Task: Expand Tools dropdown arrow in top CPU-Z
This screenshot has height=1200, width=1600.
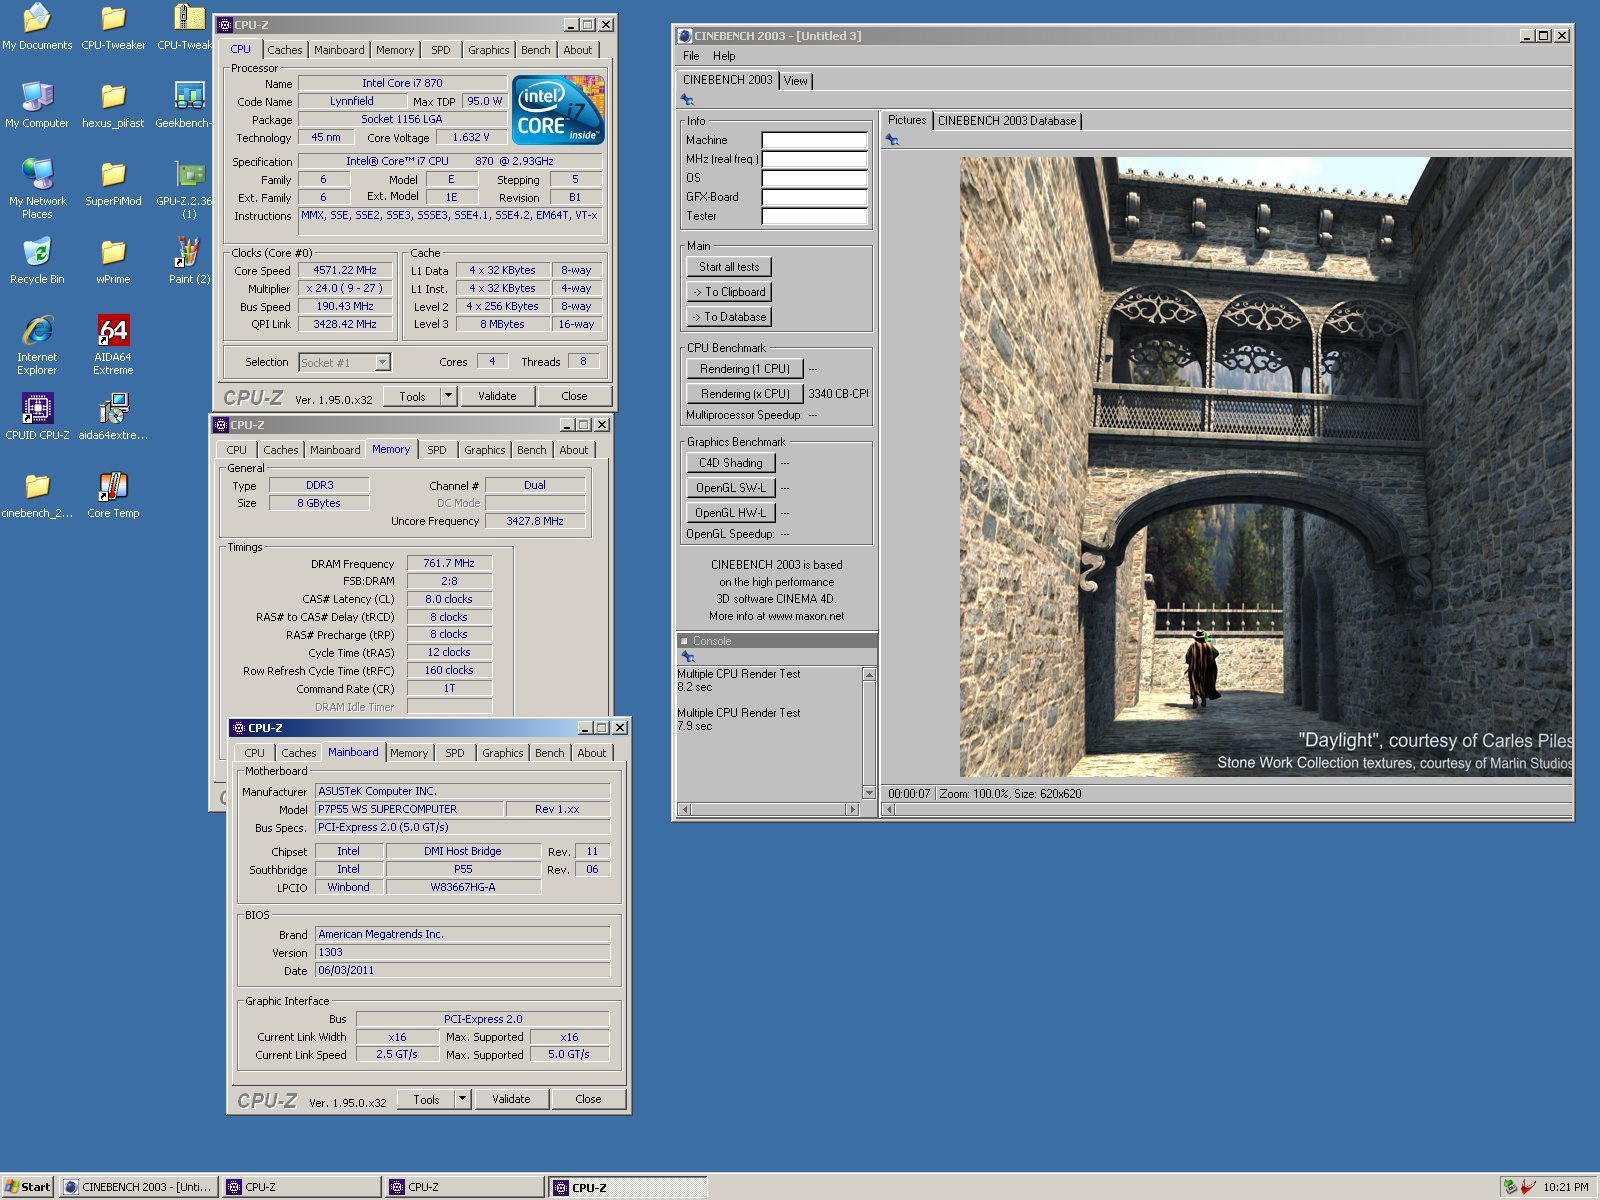Action: point(448,396)
